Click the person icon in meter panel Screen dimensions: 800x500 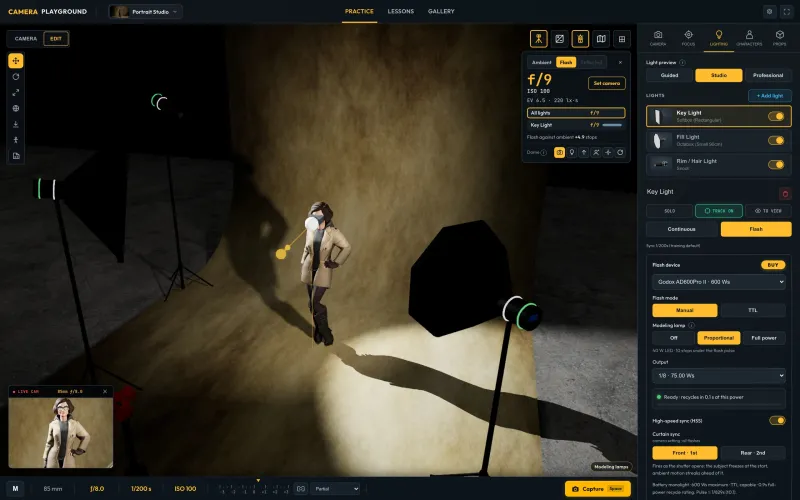[596, 152]
